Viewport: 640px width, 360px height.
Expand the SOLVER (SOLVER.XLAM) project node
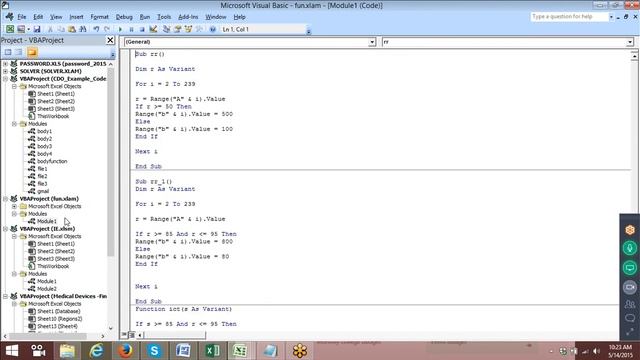[5, 71]
